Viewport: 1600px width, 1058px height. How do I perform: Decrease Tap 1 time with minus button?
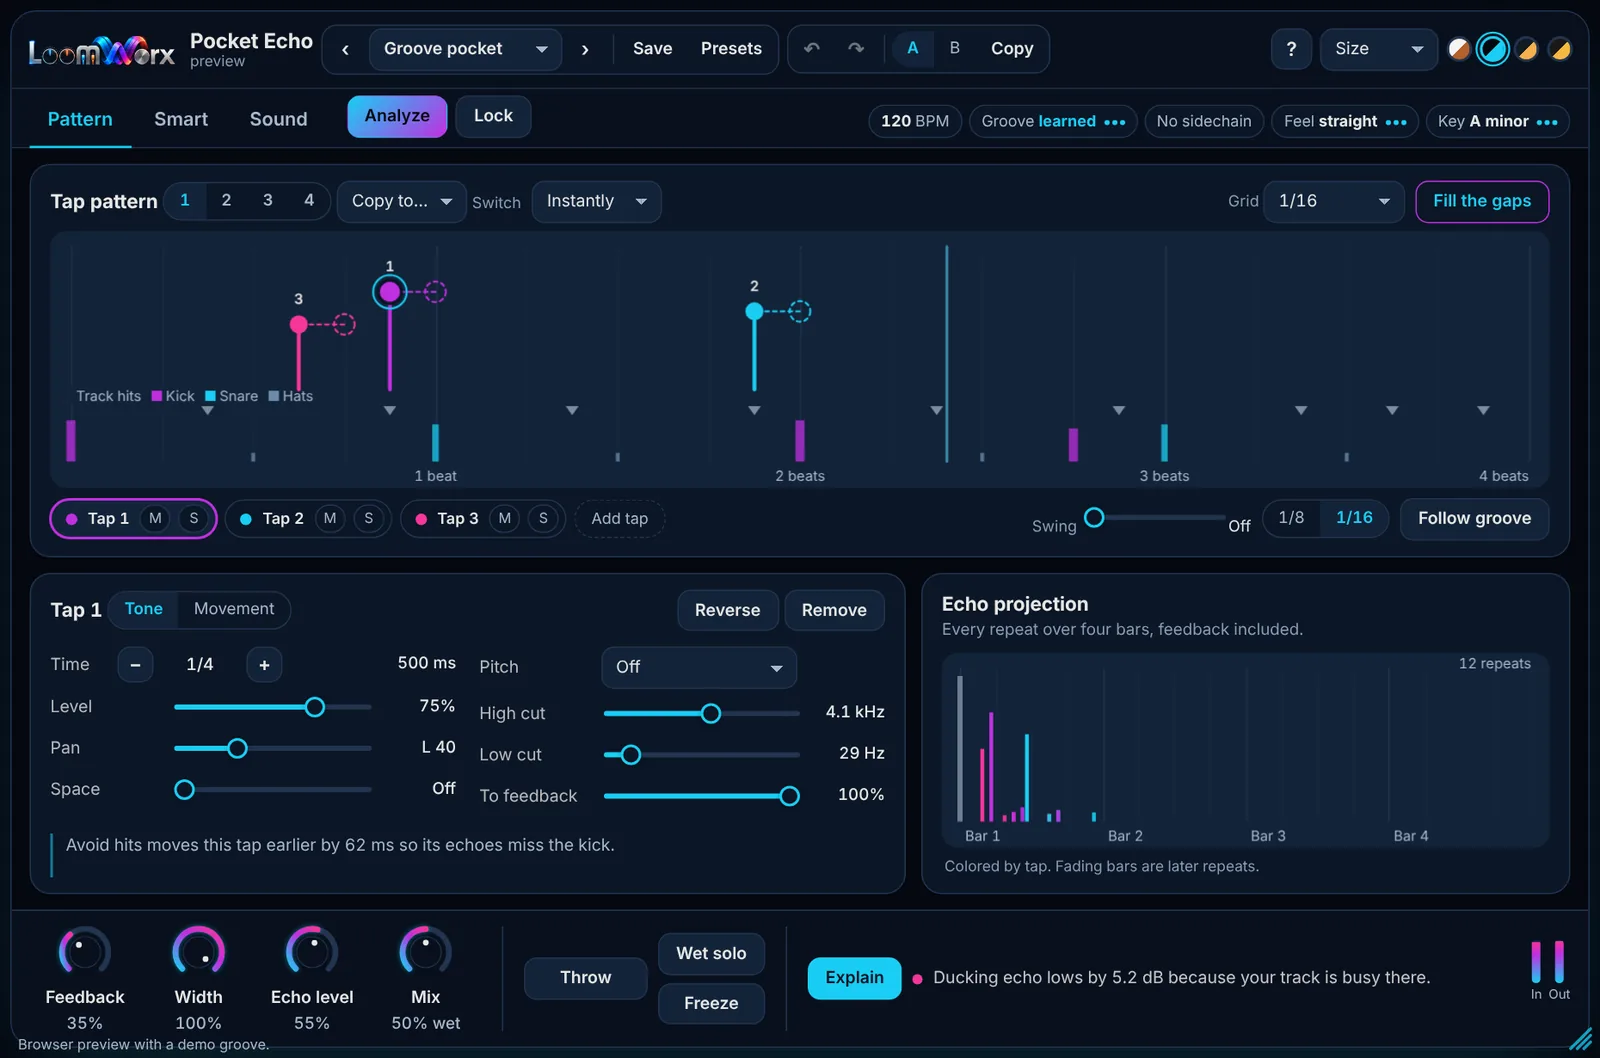pyautogui.click(x=135, y=664)
